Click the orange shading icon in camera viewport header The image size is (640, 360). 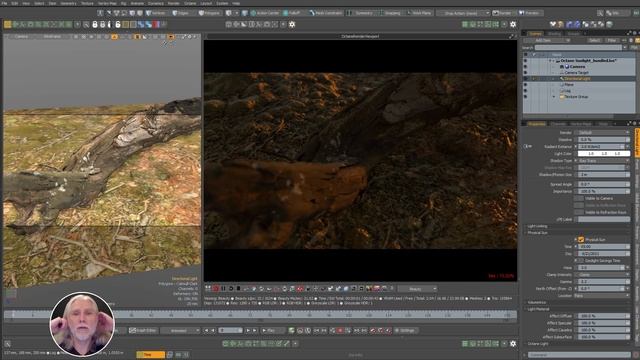pyautogui.click(x=114, y=37)
